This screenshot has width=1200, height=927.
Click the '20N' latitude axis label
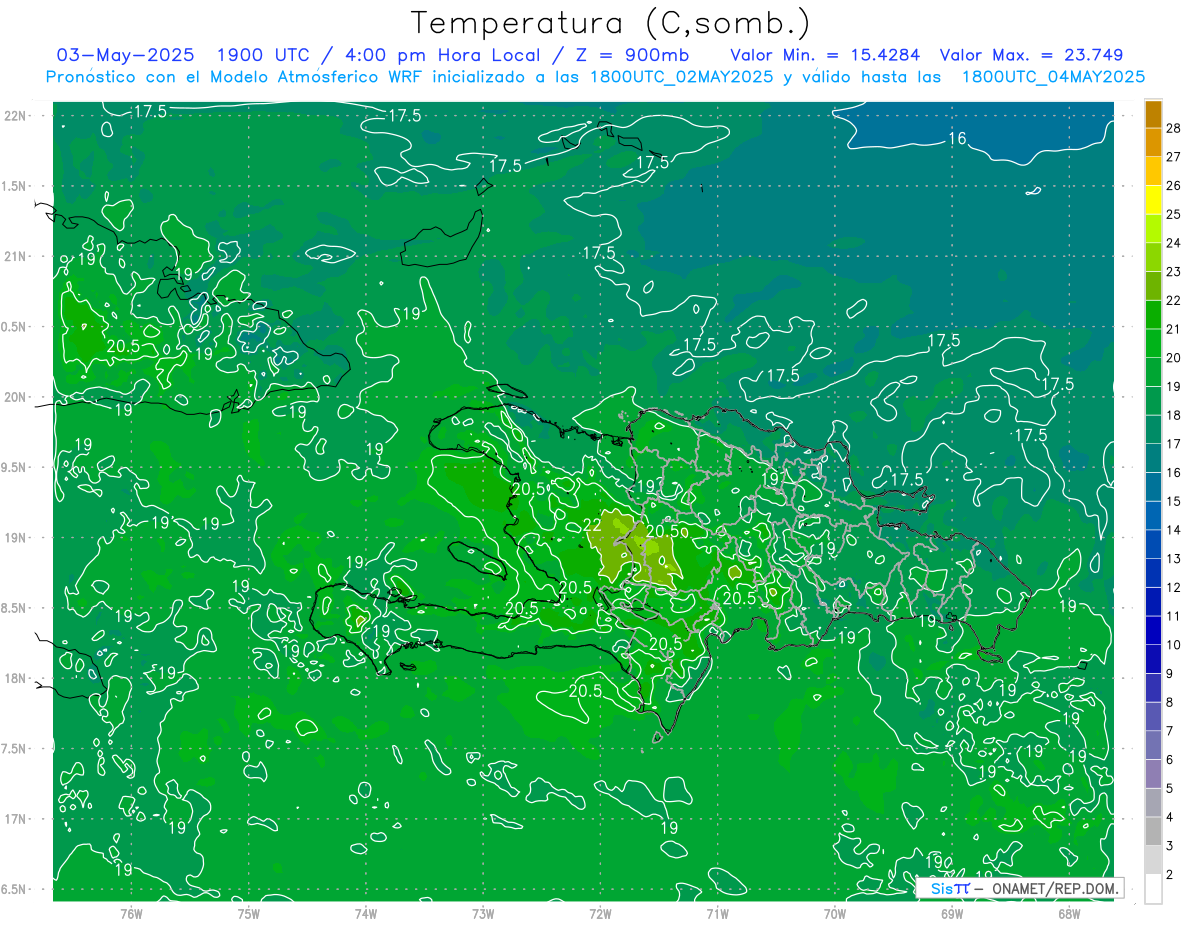[16, 397]
